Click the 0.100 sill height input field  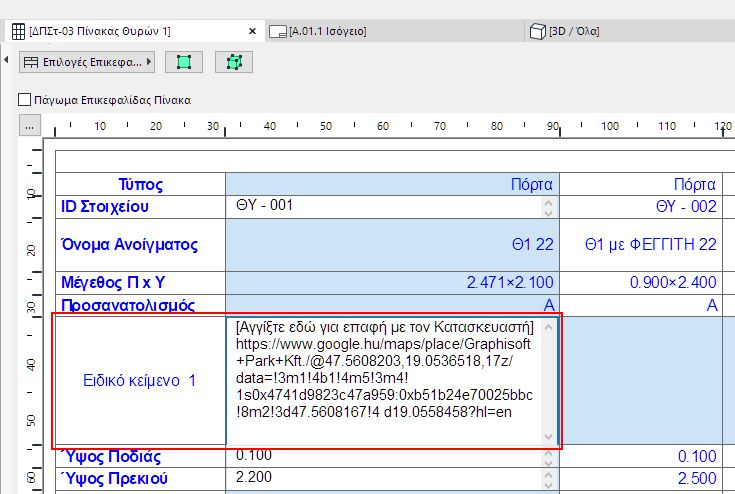click(383, 456)
